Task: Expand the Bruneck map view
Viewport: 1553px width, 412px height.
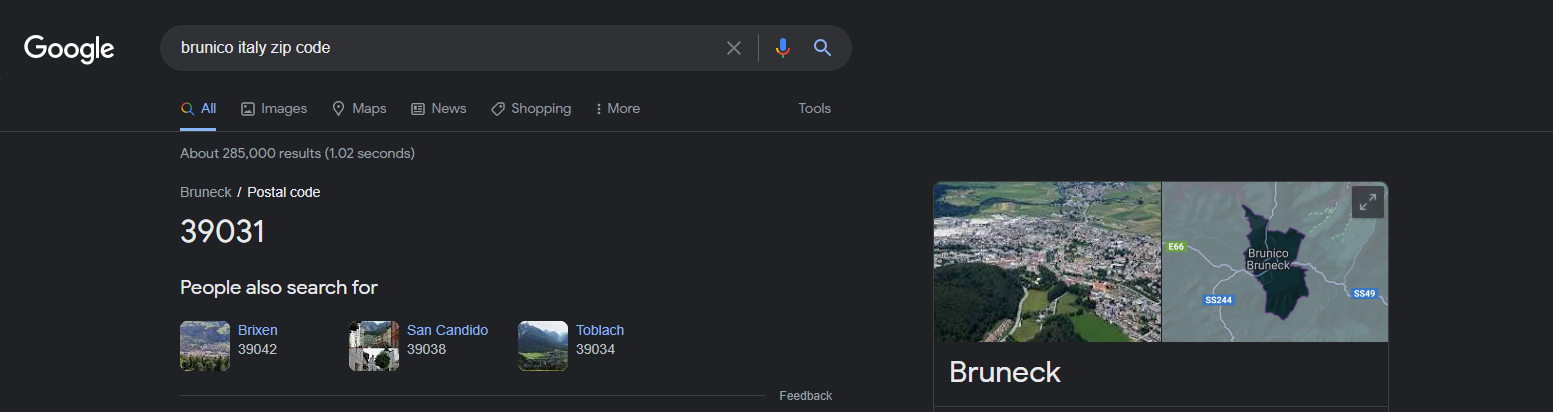Action: tap(1367, 202)
